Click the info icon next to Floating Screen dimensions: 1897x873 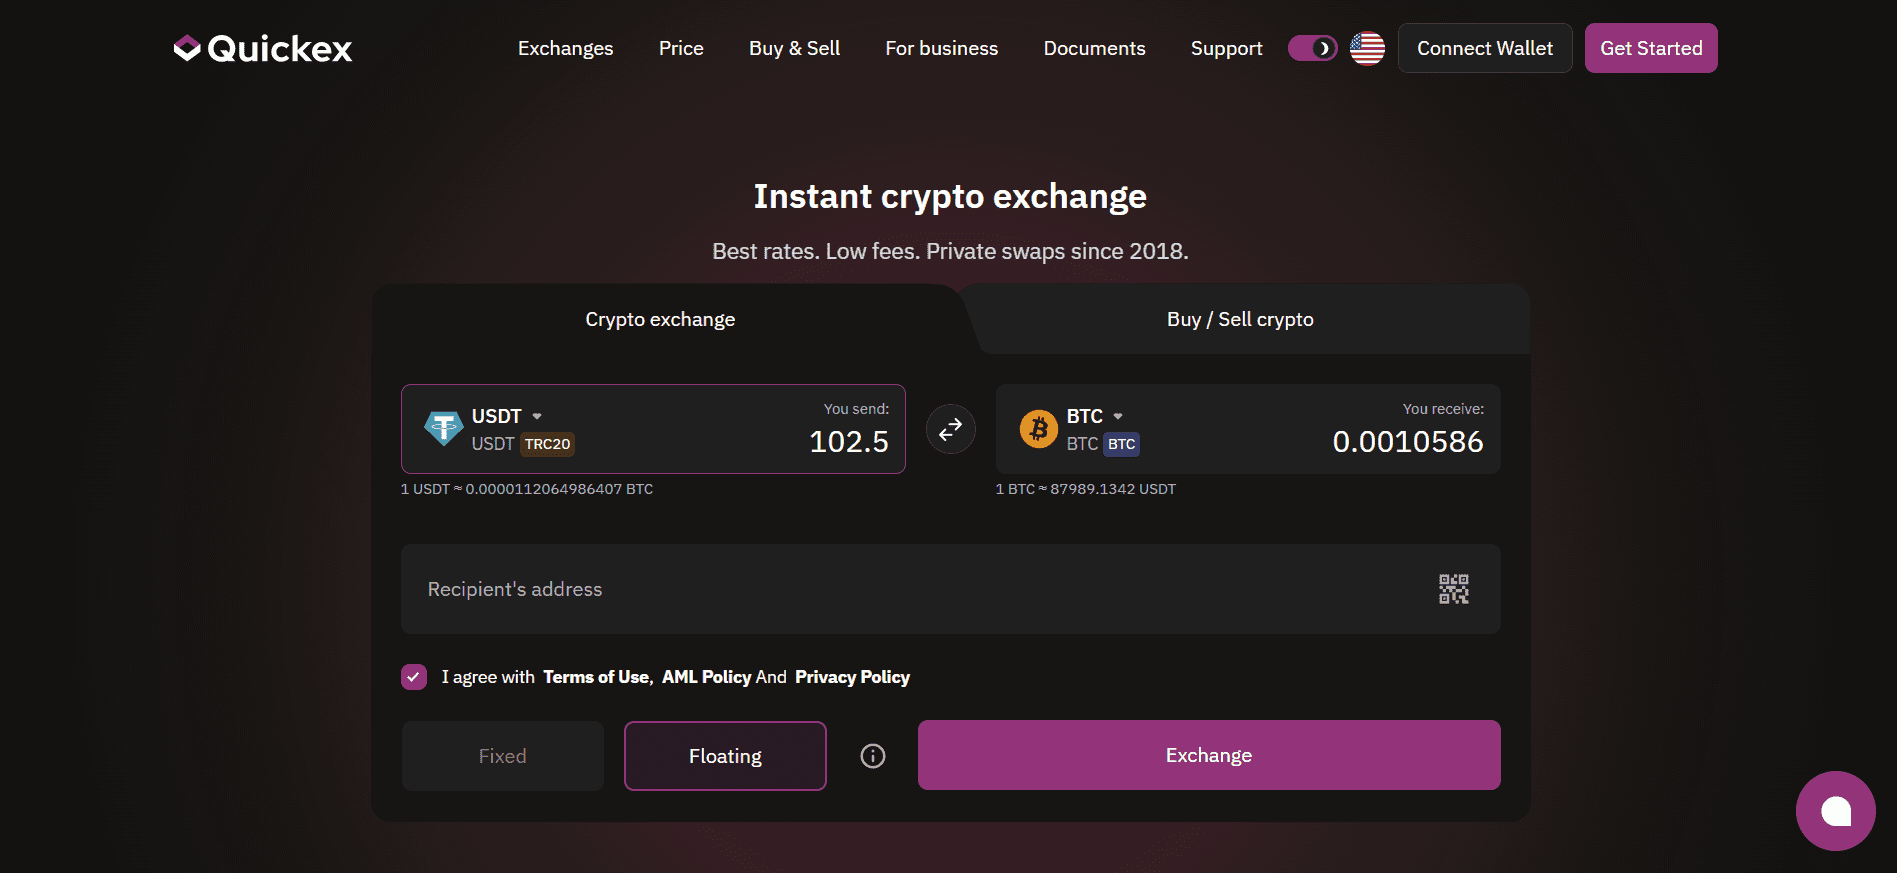click(871, 756)
